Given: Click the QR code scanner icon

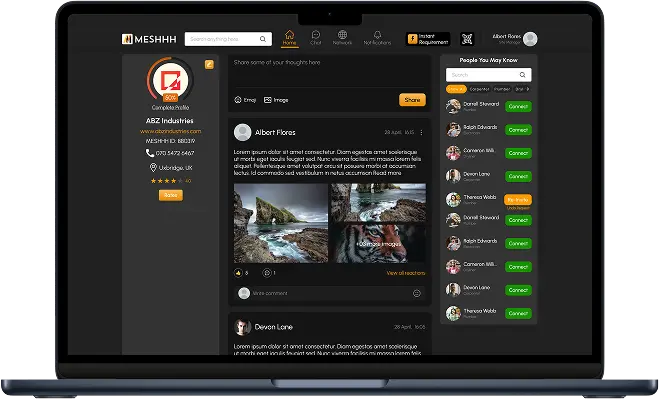Looking at the screenshot, I should tap(467, 39).
